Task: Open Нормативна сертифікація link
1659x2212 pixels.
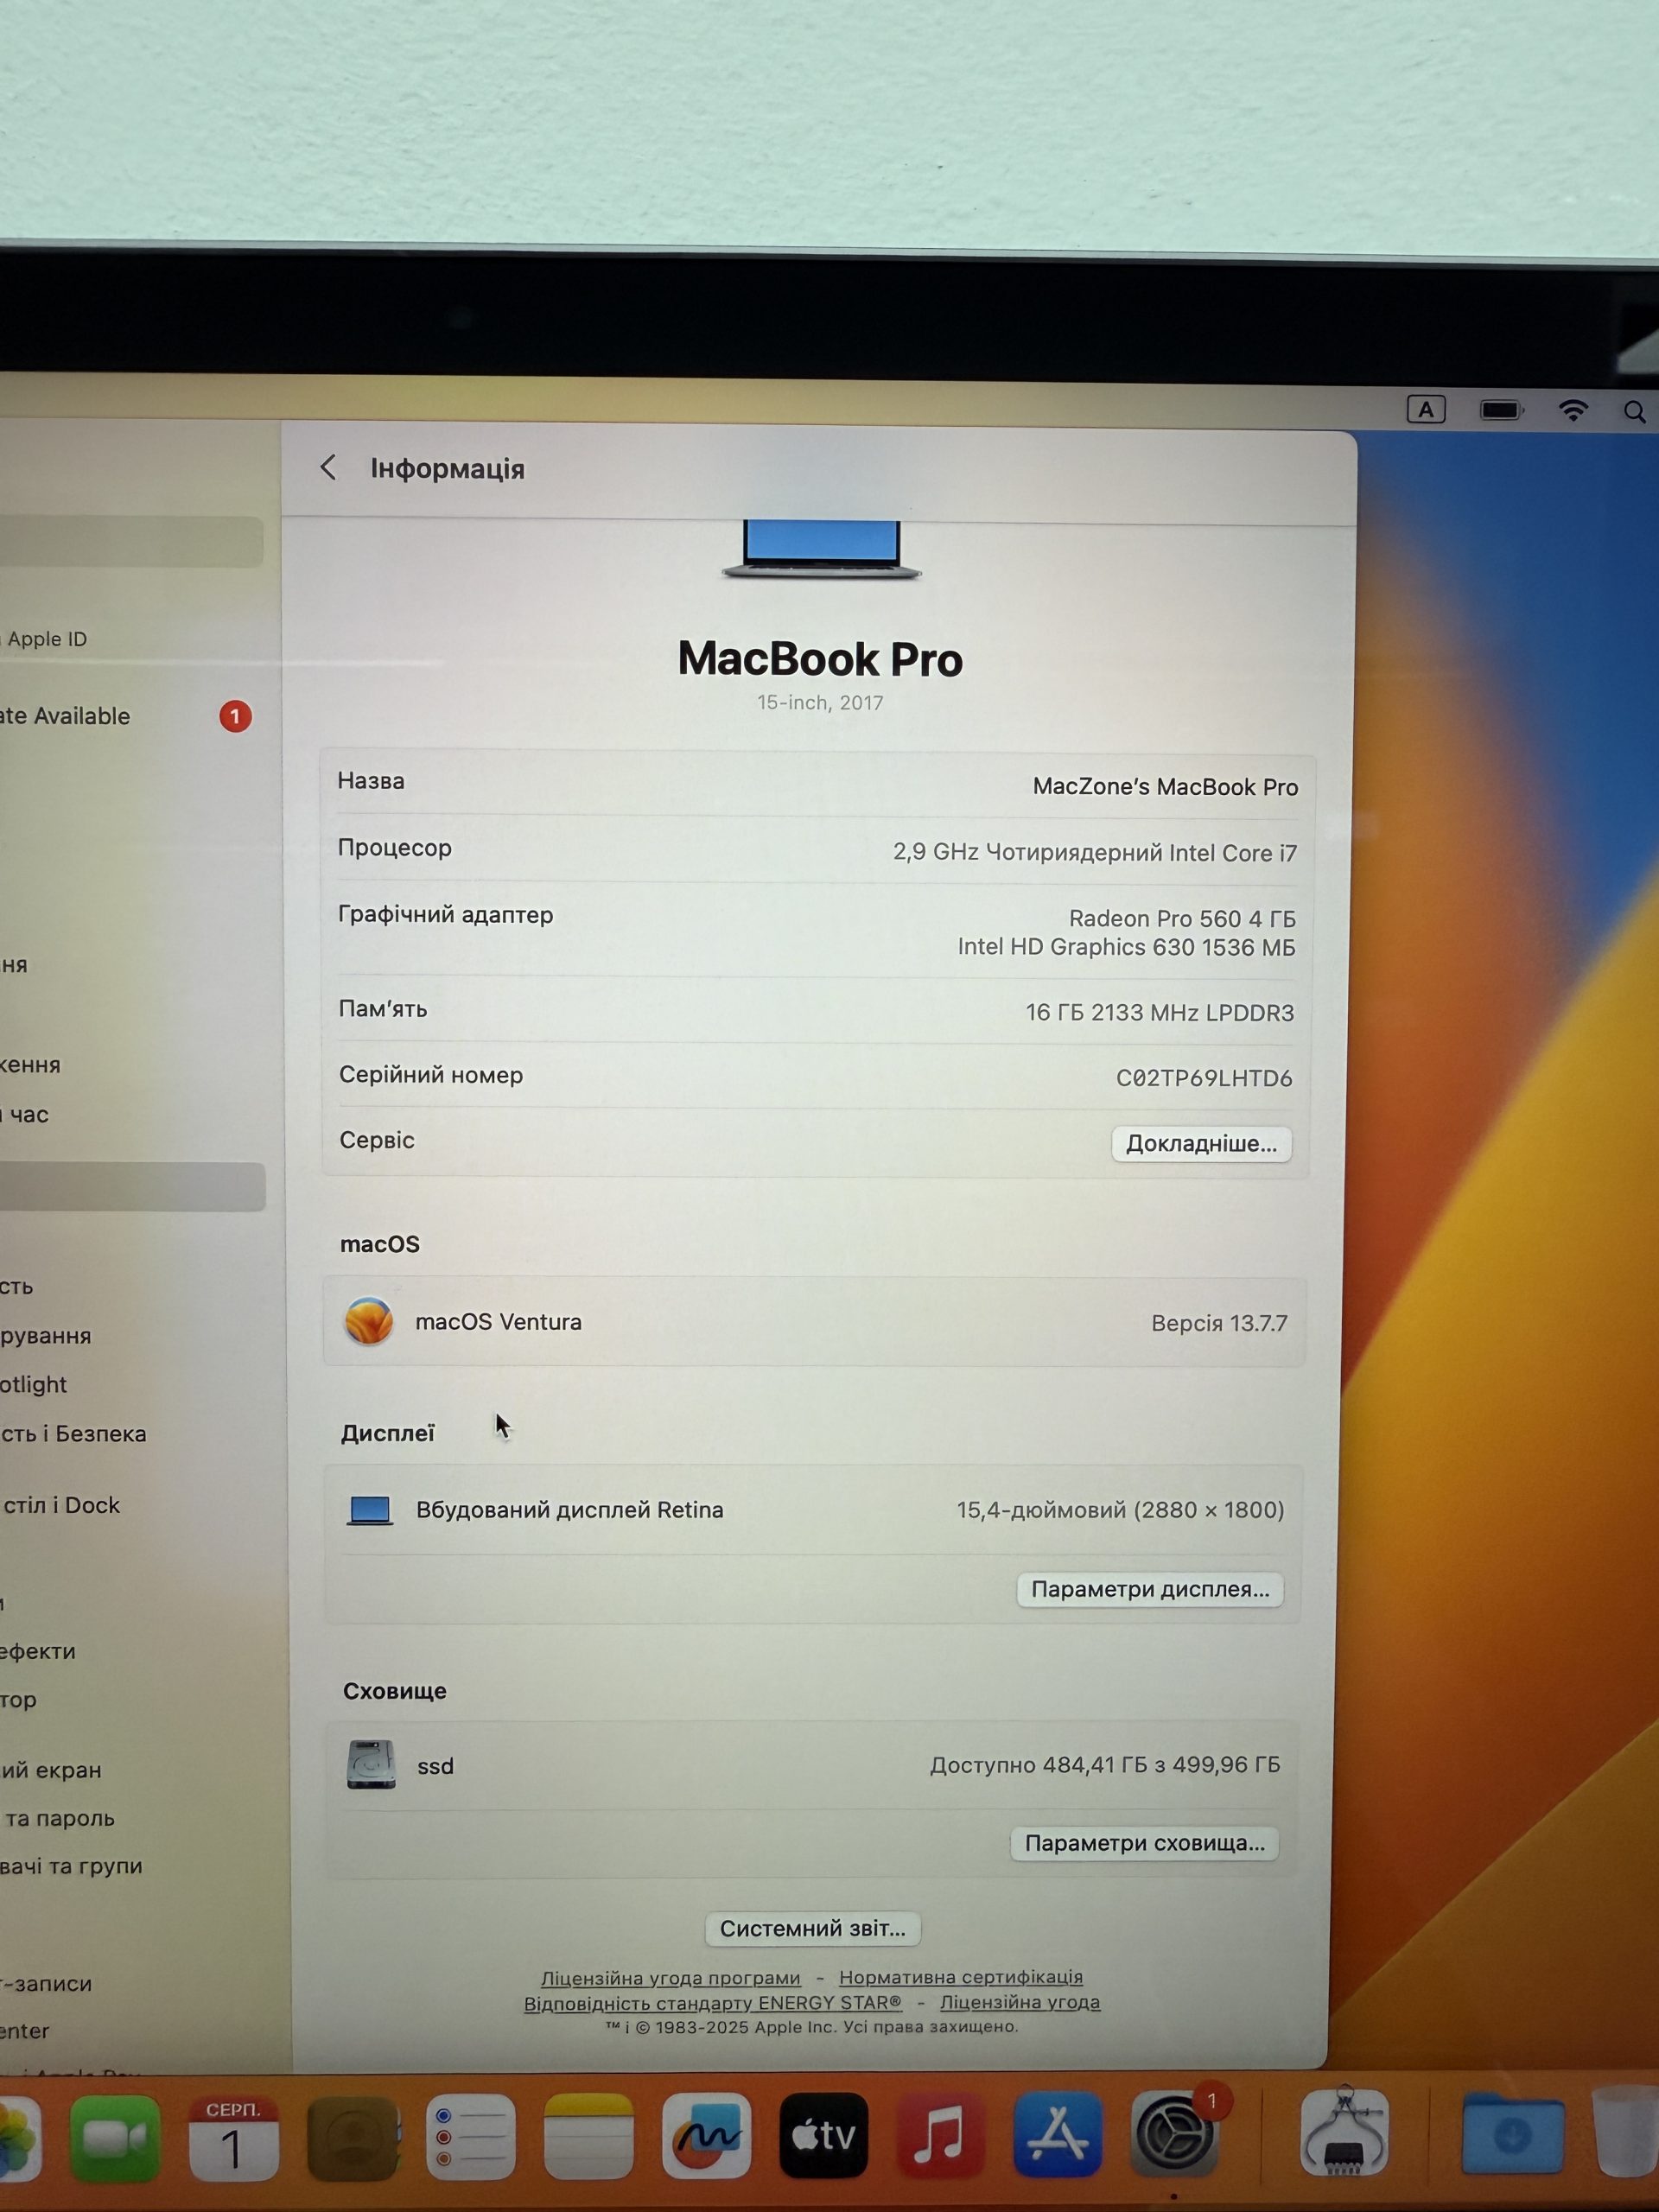Action: pos(960,1977)
